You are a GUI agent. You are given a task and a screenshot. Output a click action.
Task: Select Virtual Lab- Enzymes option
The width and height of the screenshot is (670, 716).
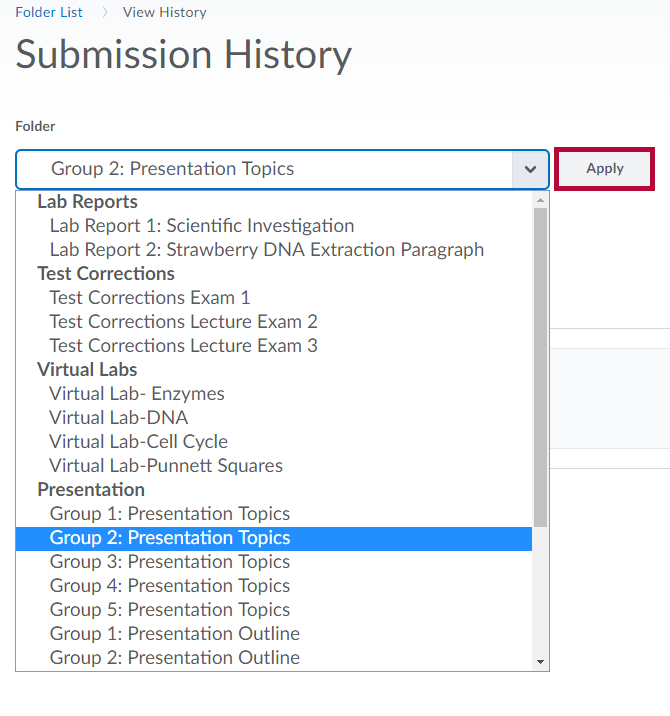(x=137, y=394)
